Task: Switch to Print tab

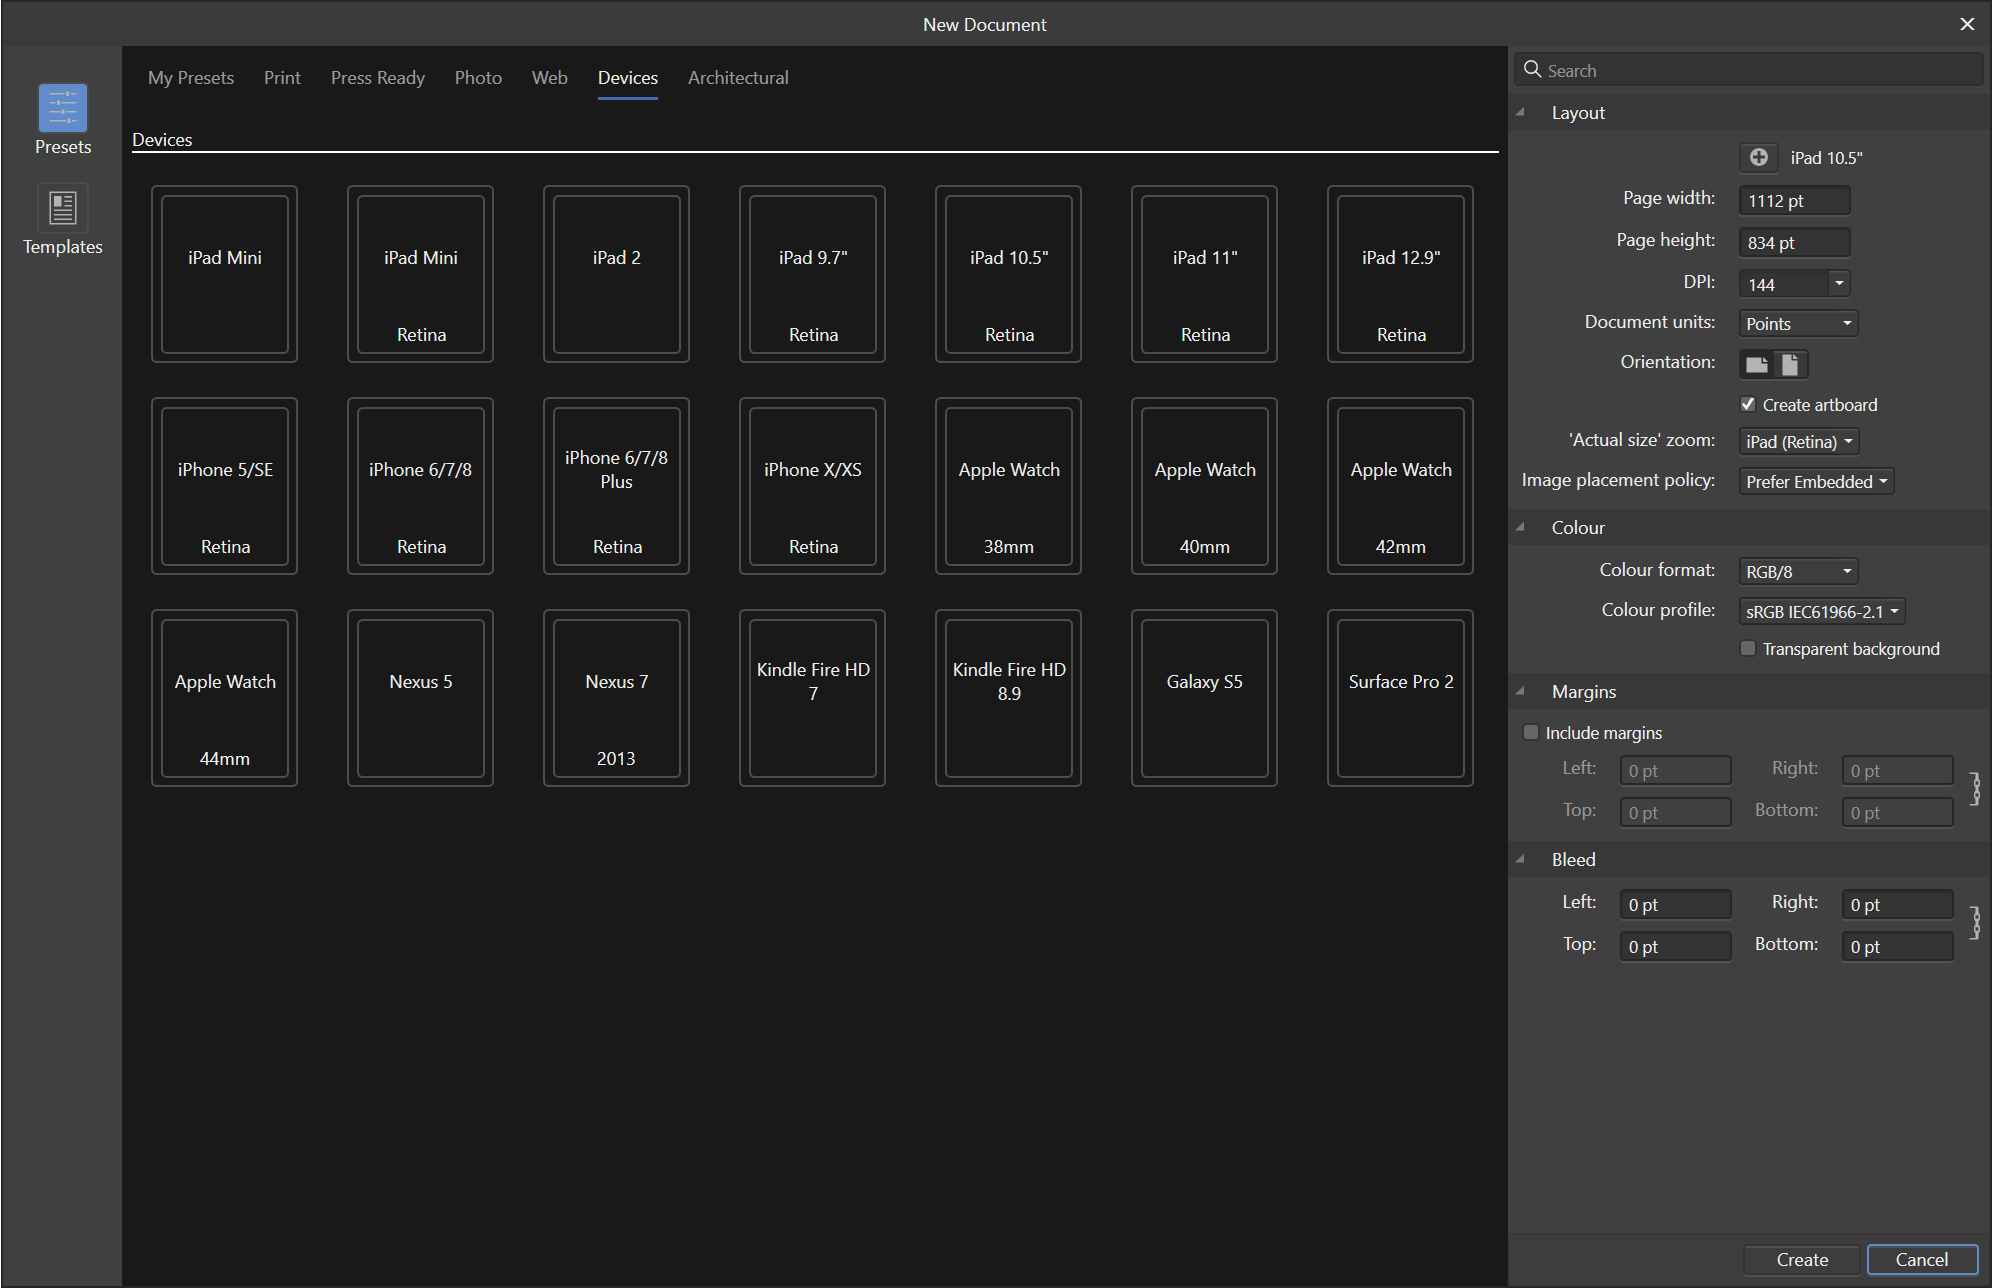Action: click(282, 77)
